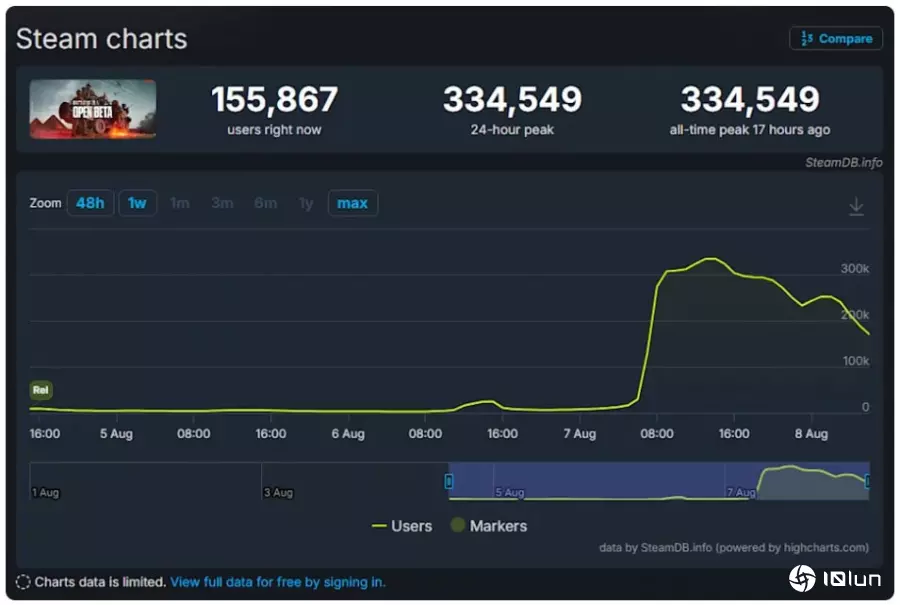Image resolution: width=900 pixels, height=605 pixels.
Task: Select the 1w zoom range
Action: (x=137, y=203)
